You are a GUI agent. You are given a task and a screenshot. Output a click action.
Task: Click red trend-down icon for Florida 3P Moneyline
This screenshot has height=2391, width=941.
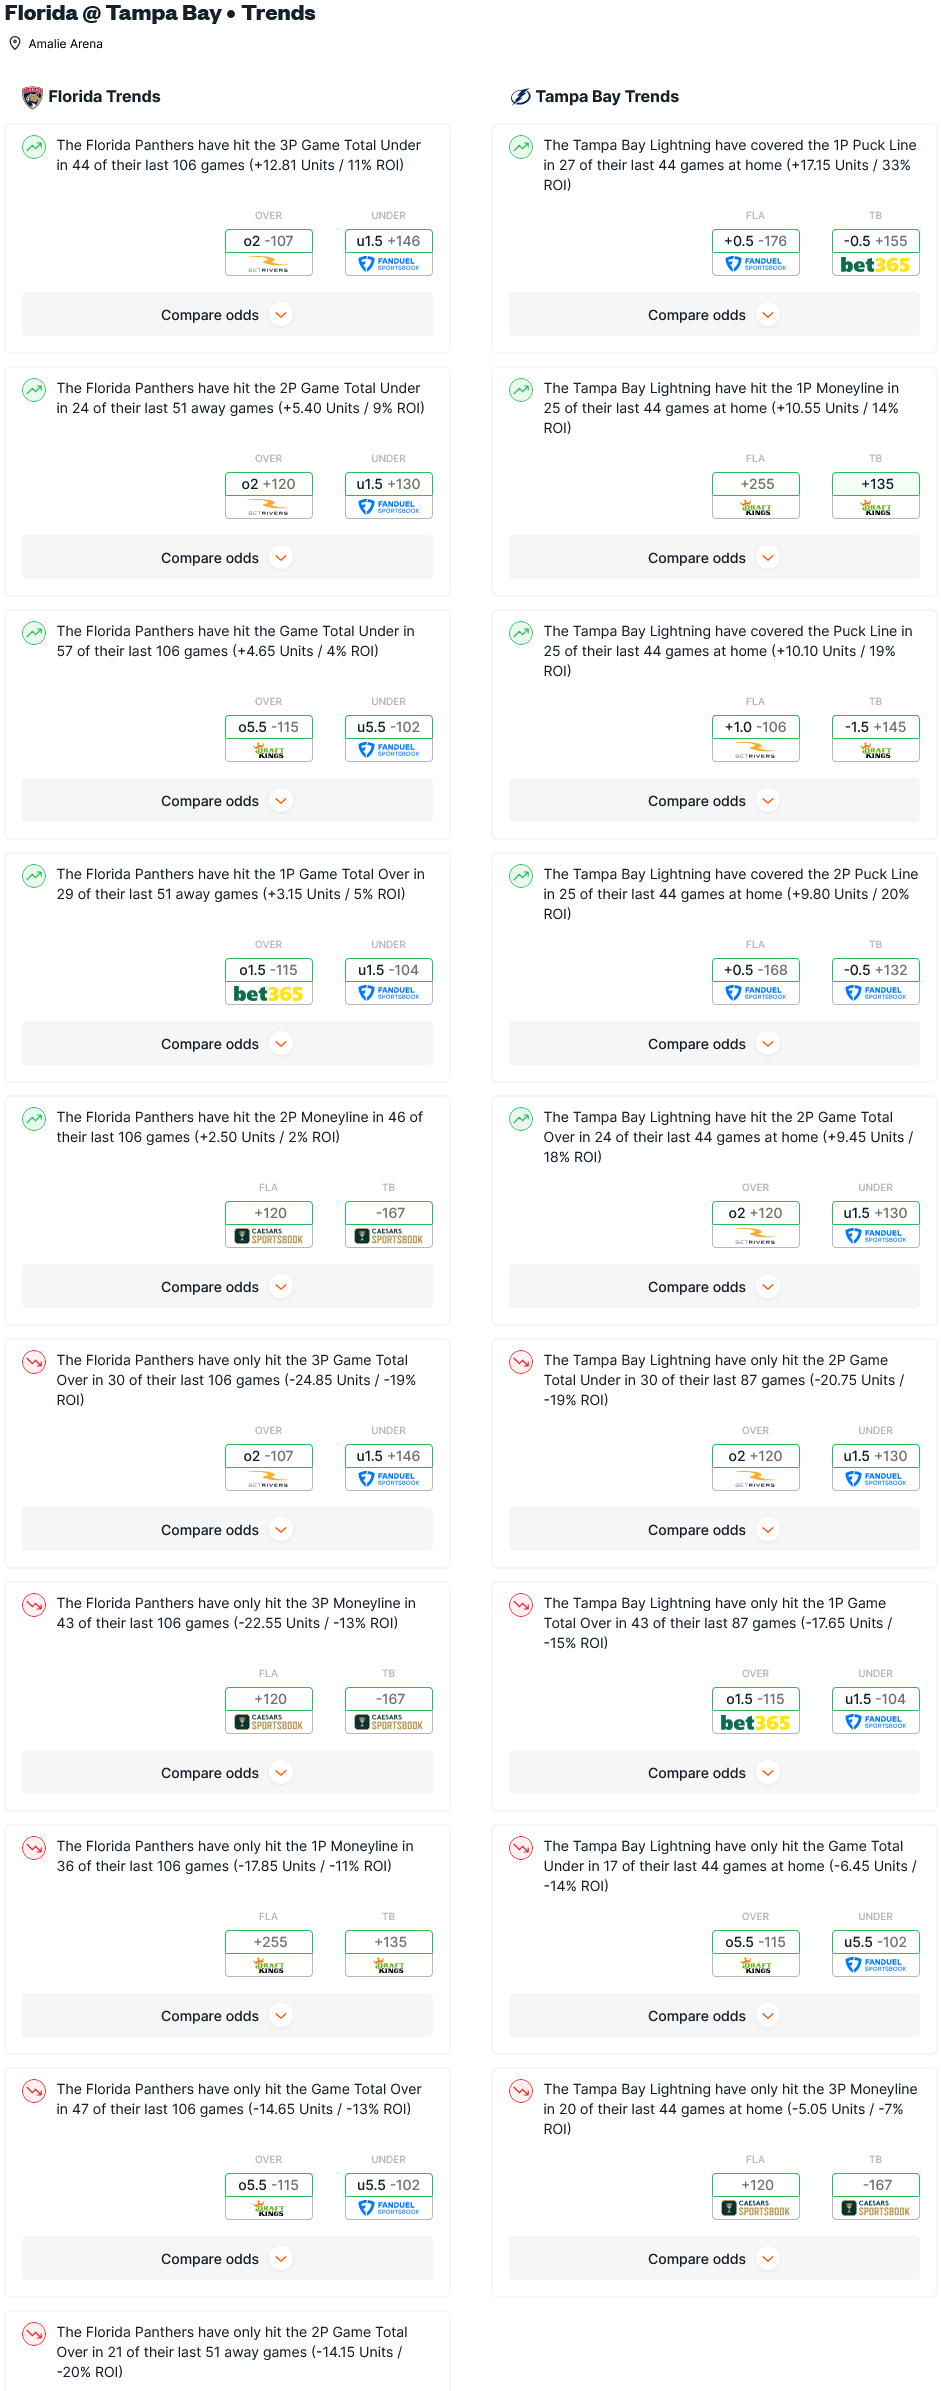click(34, 1605)
